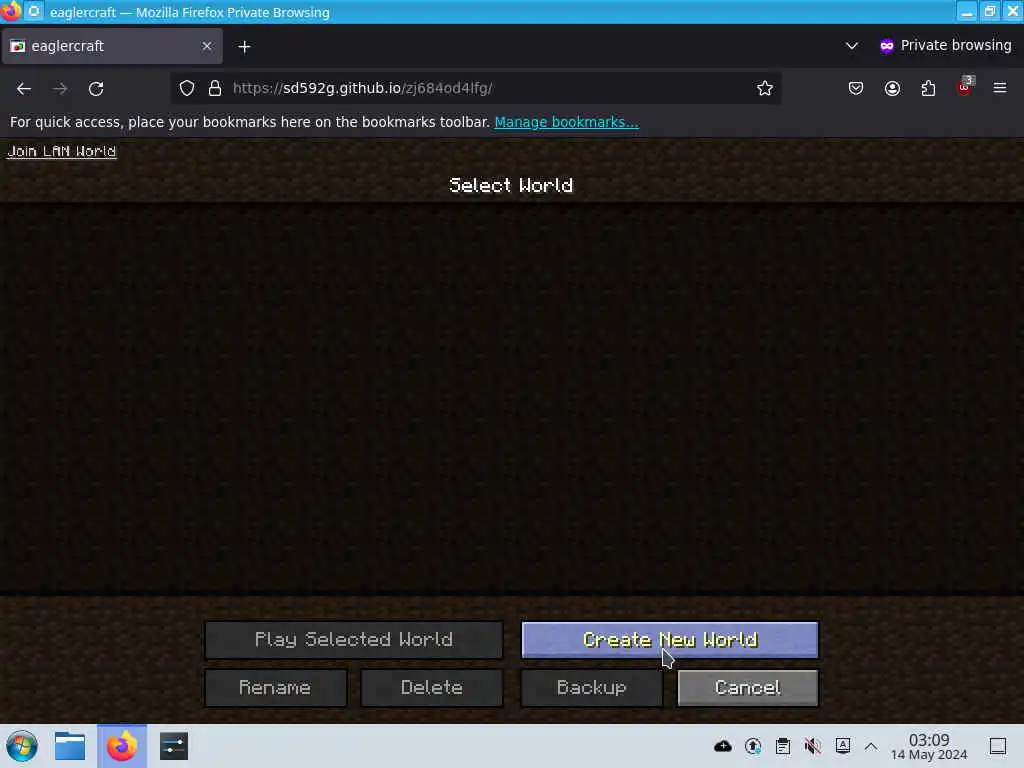The width and height of the screenshot is (1024, 768).
Task: Click the clock showing 03:09
Action: coord(929,746)
